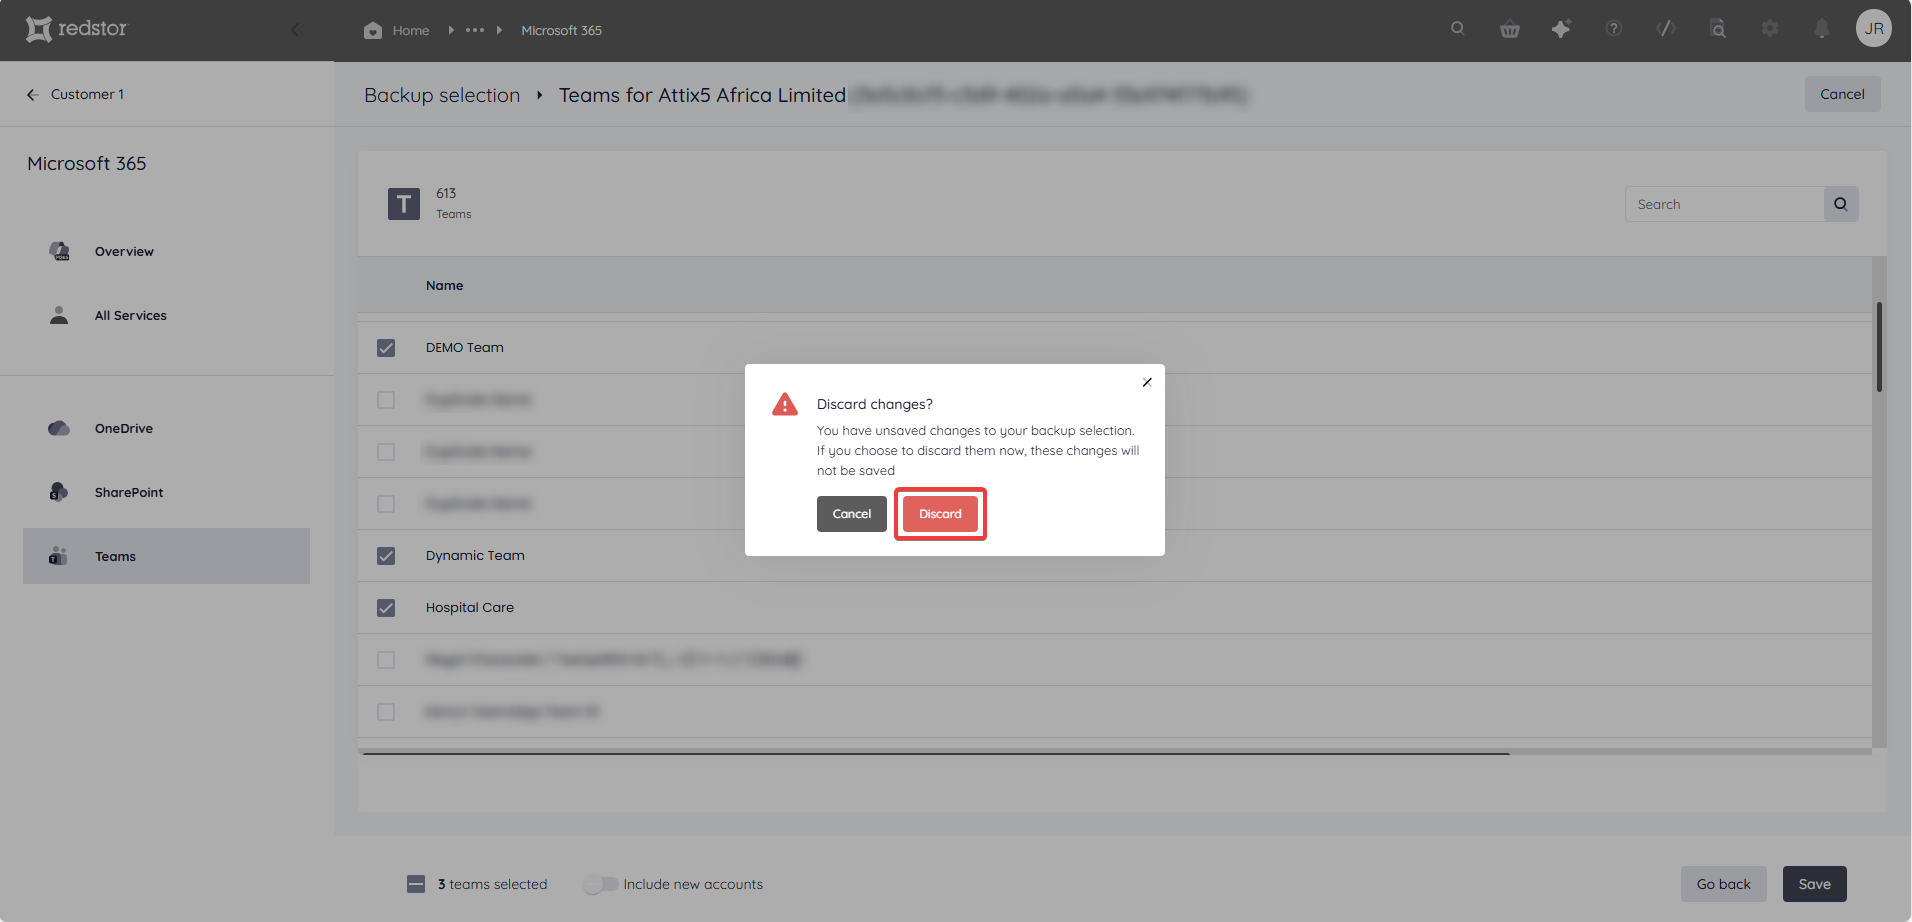Image resolution: width=1912 pixels, height=922 pixels.
Task: Open the JR user avatar menu
Action: click(1874, 28)
